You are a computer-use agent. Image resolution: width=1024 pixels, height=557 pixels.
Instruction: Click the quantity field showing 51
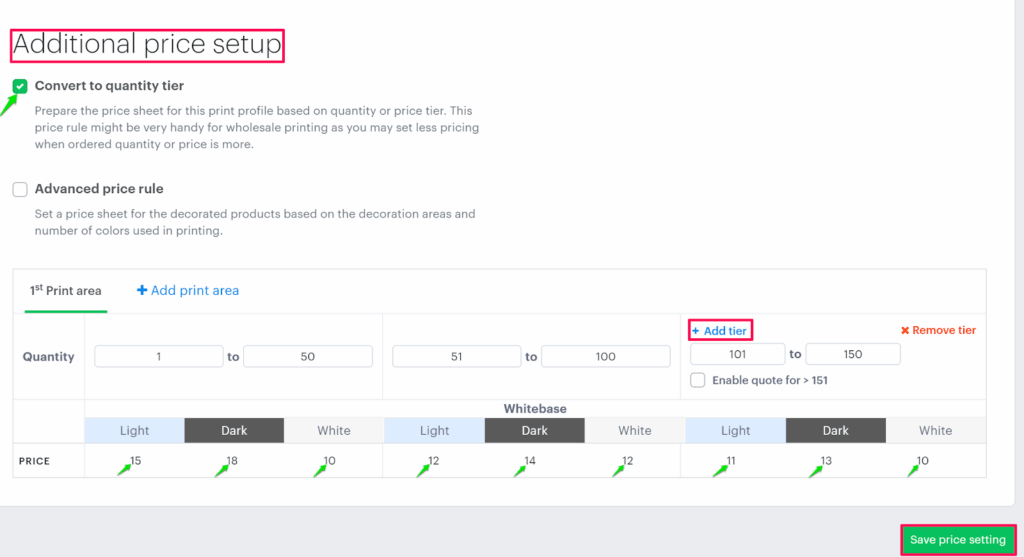point(457,356)
